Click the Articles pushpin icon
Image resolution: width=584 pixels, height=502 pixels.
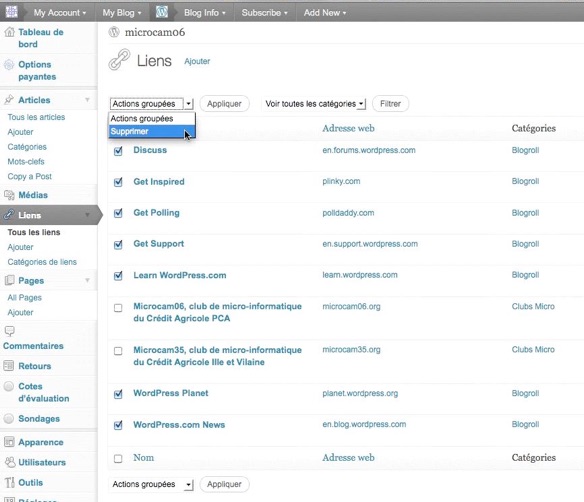tap(9, 100)
